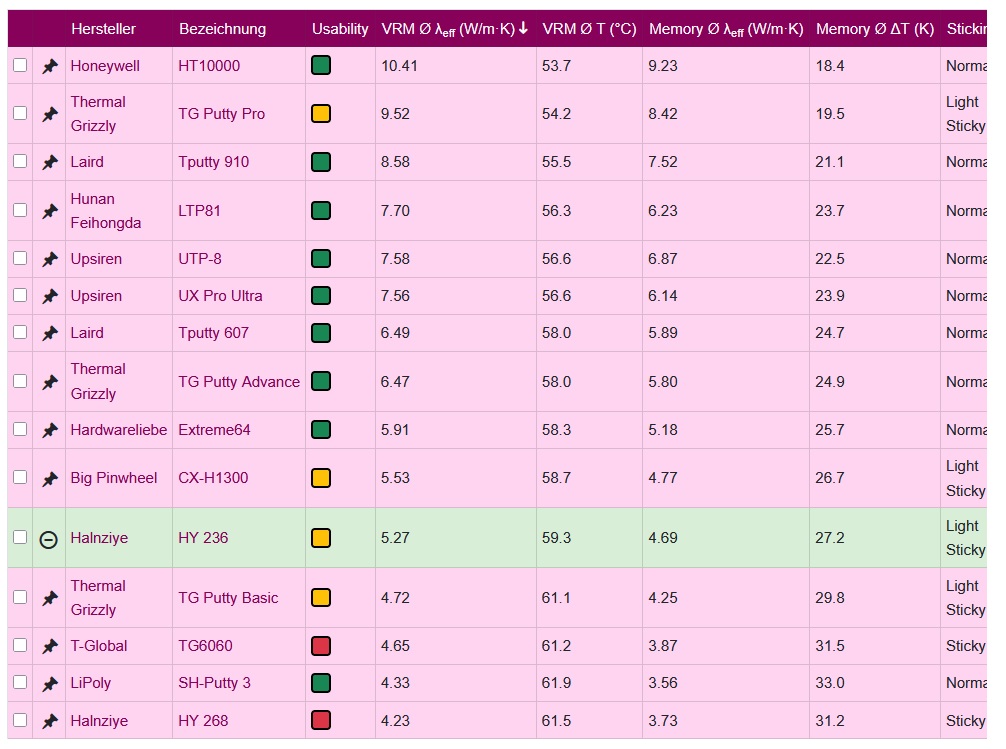Image resolution: width=1006 pixels, height=749 pixels.
Task: Tick checkbox for Halnziye HY 236
Action: [x=20, y=537]
